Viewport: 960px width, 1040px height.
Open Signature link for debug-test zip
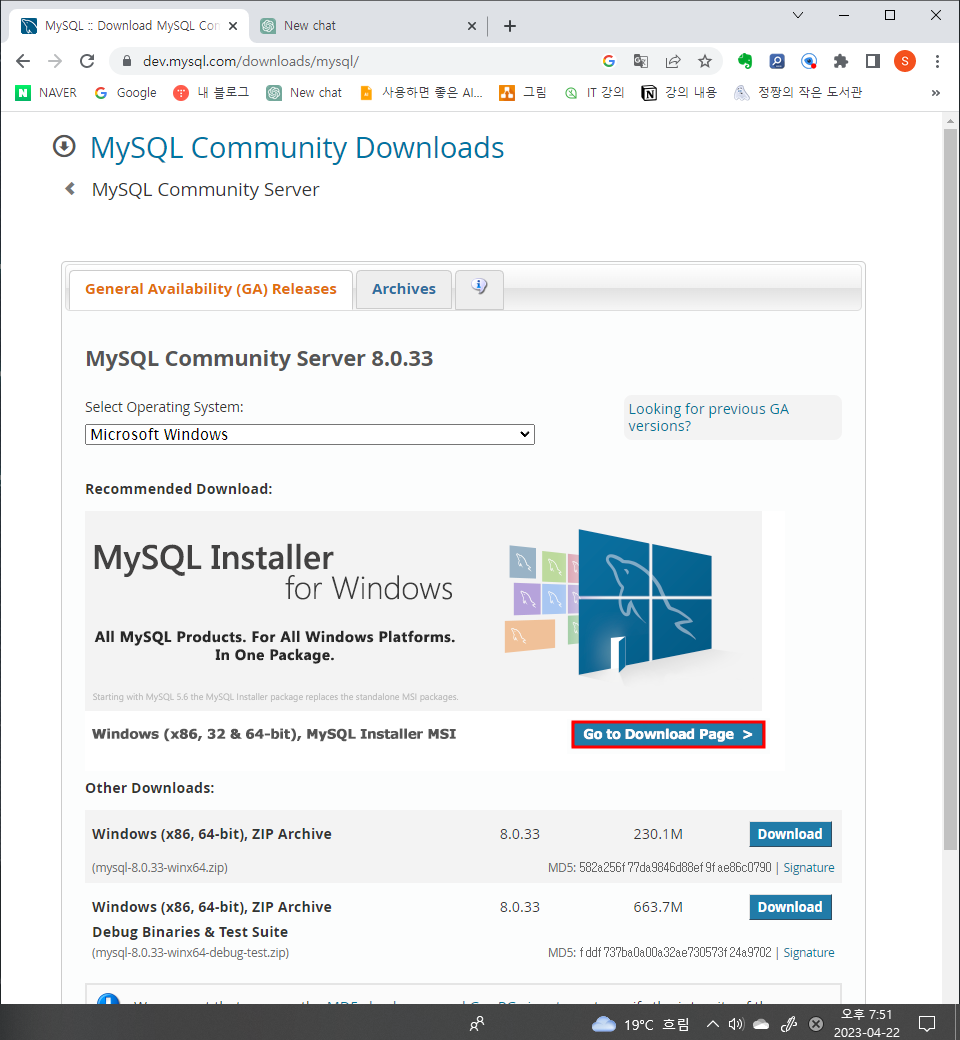[x=809, y=952]
